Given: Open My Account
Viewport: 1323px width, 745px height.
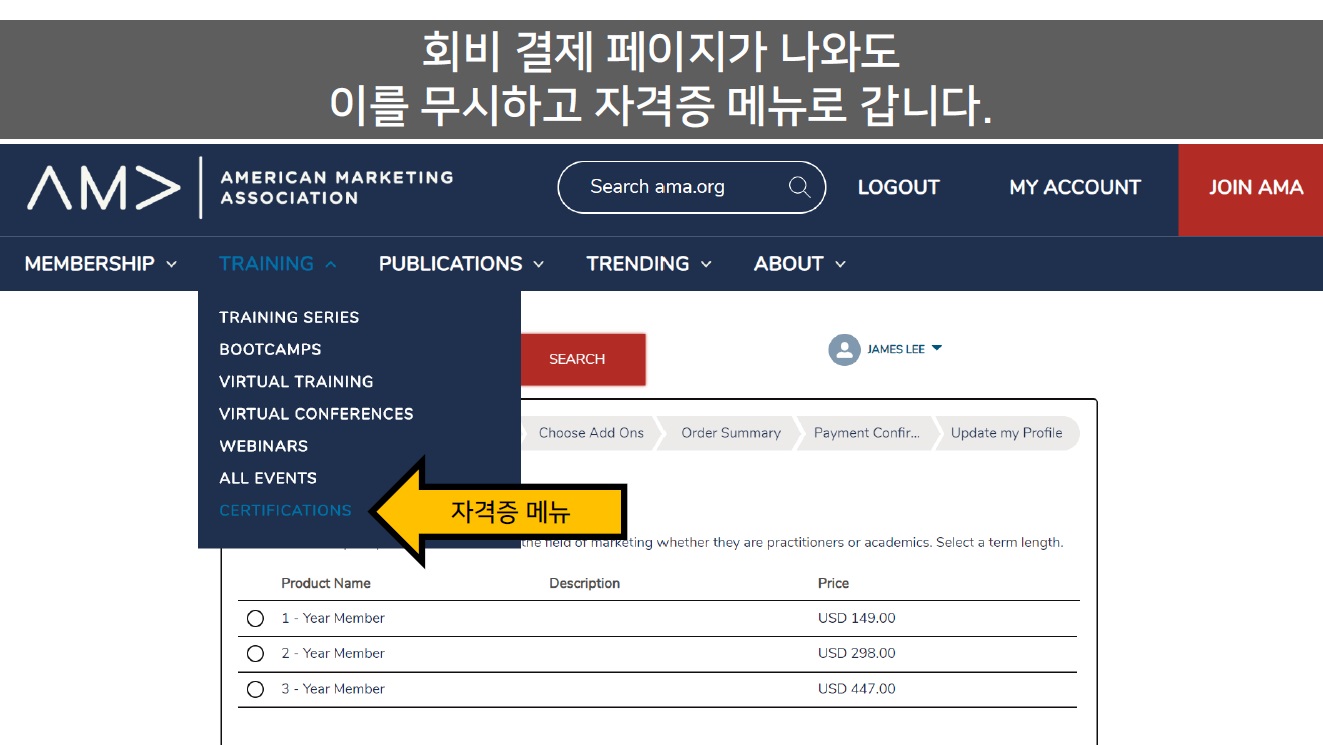Looking at the screenshot, I should [x=1075, y=187].
